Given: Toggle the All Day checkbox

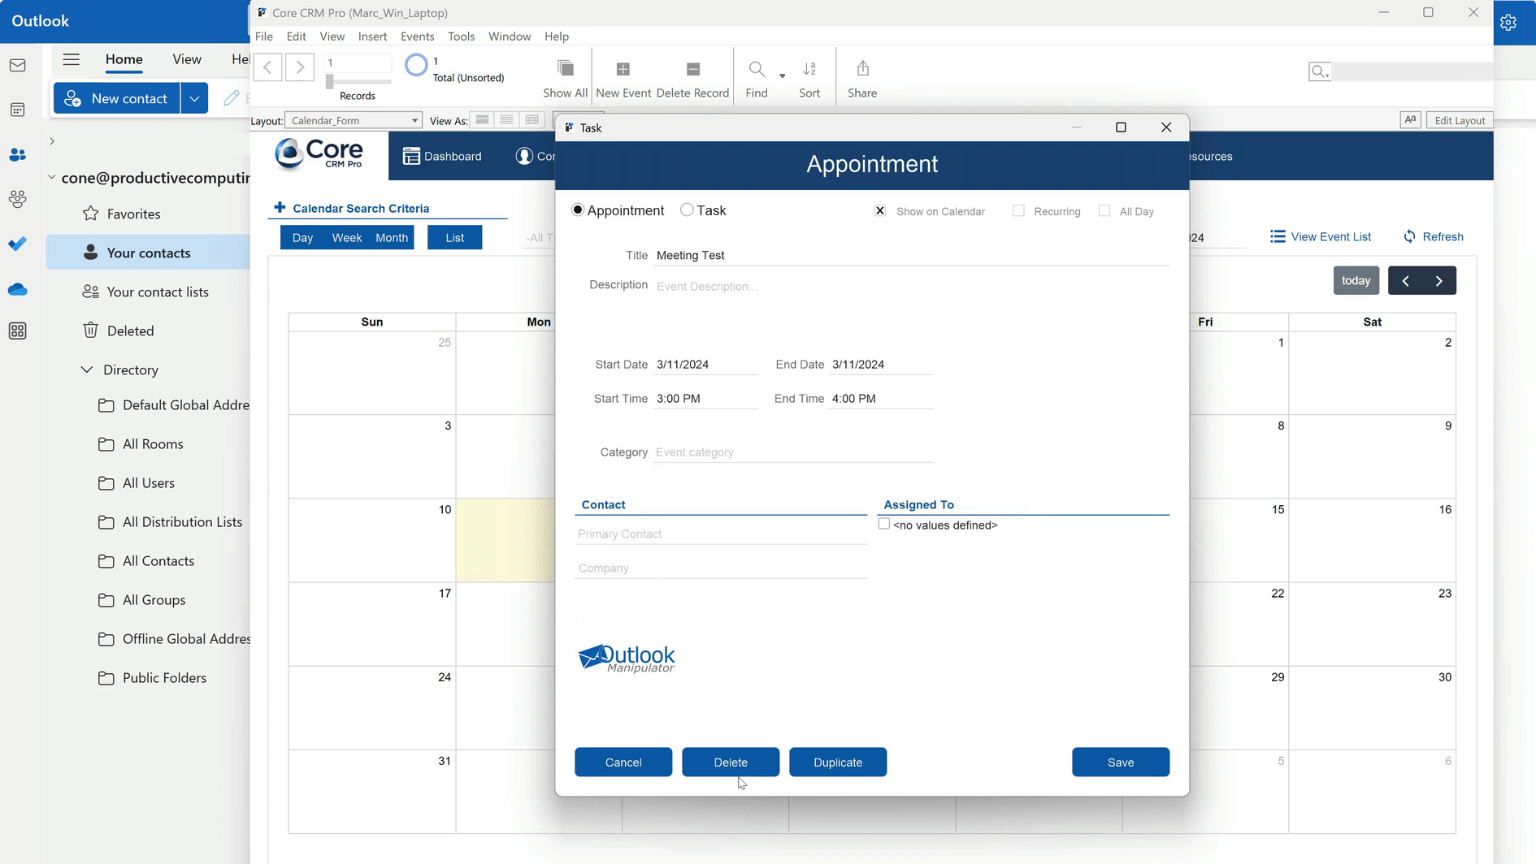Looking at the screenshot, I should click(1104, 211).
